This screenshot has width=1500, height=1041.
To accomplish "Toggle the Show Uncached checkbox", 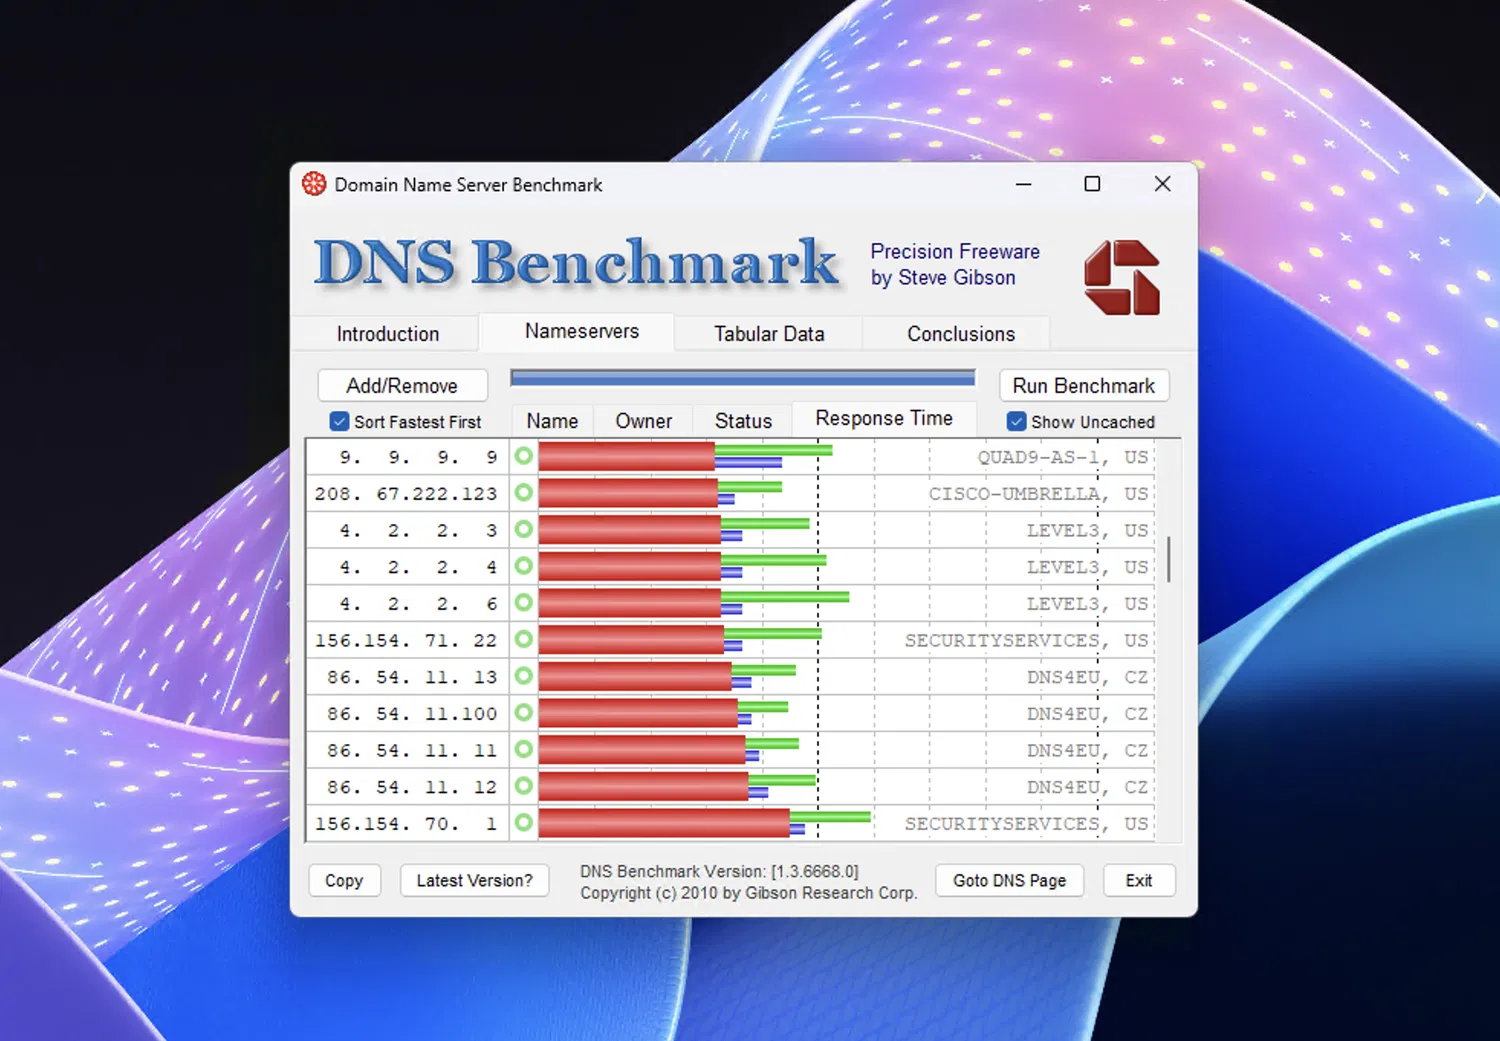I will (x=1017, y=422).
